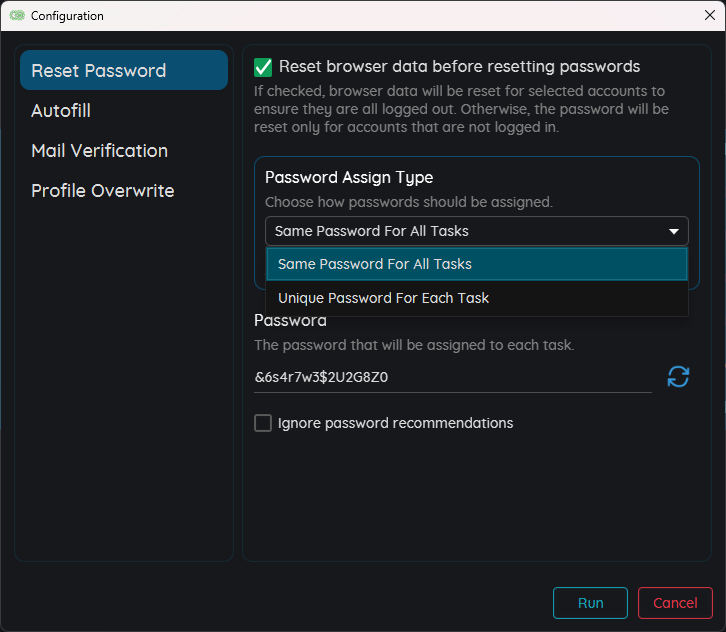Click the regenerate password refresh icon
726x632 pixels.
(678, 377)
